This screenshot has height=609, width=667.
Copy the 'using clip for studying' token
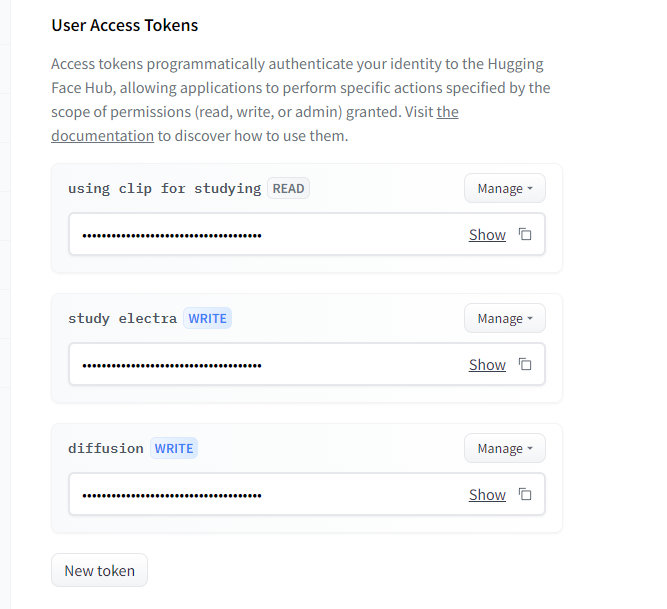pyautogui.click(x=525, y=234)
